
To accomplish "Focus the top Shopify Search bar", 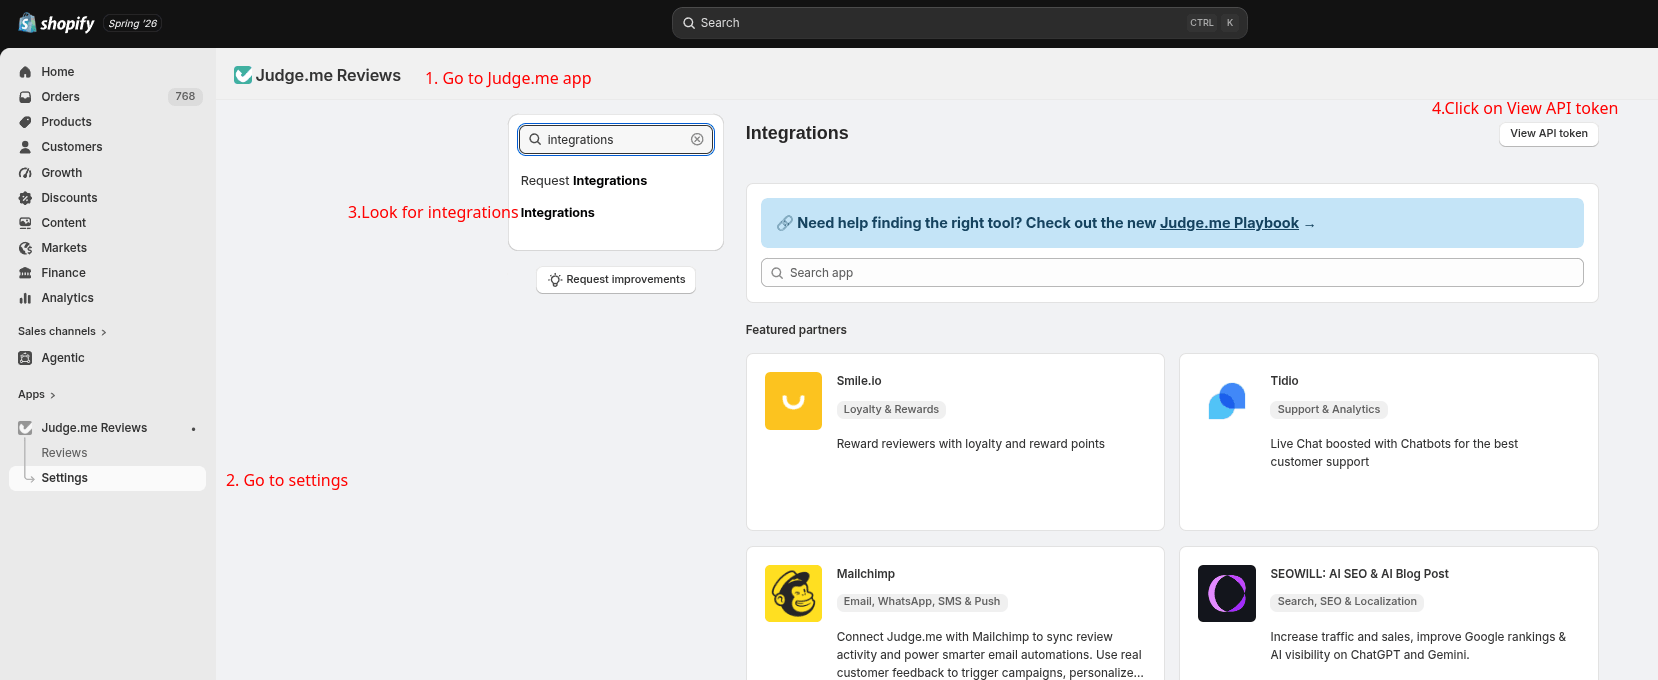I will tap(960, 23).
